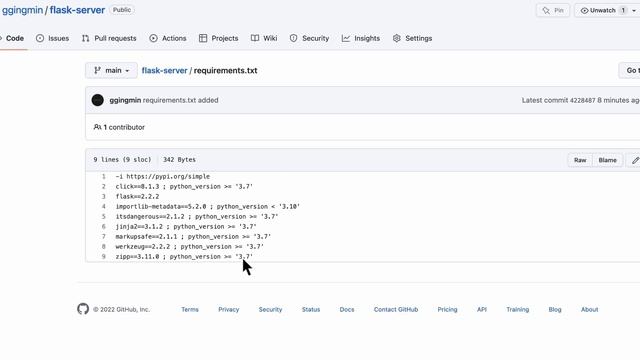View the Raw file

click(x=580, y=160)
